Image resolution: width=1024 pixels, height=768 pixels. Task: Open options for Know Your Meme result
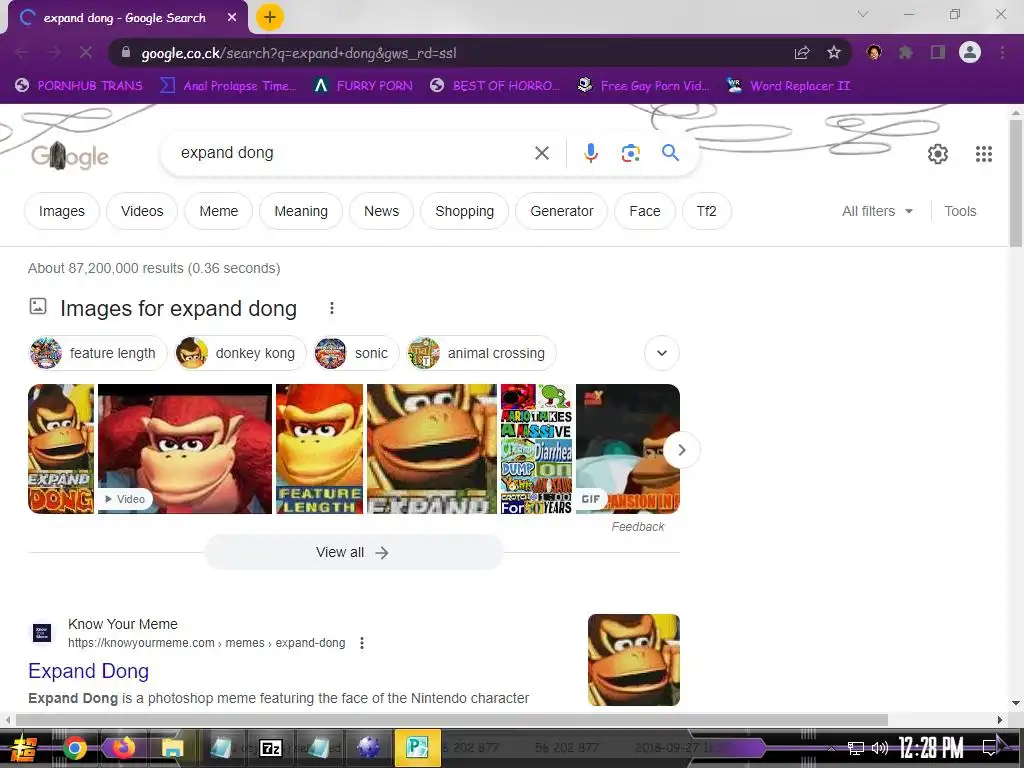(x=362, y=643)
